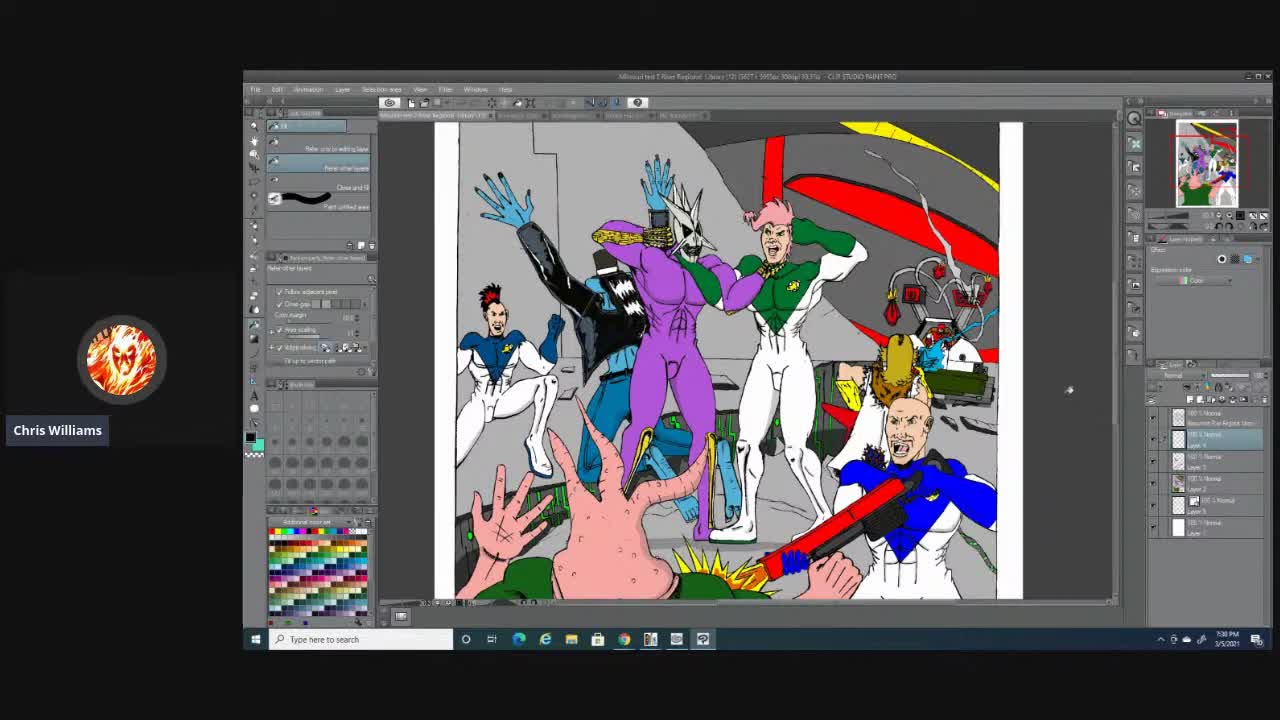The width and height of the screenshot is (1280, 720).
Task: Open the File menu
Action: click(x=255, y=89)
